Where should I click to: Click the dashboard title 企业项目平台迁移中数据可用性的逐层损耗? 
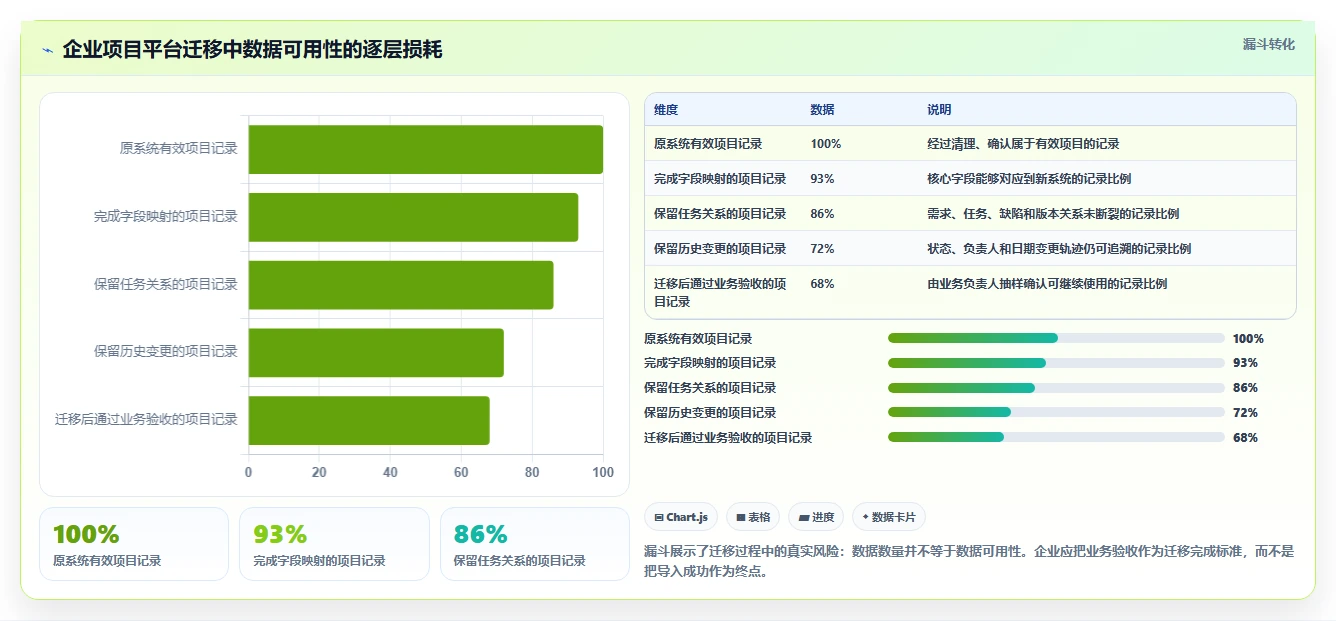click(x=252, y=50)
